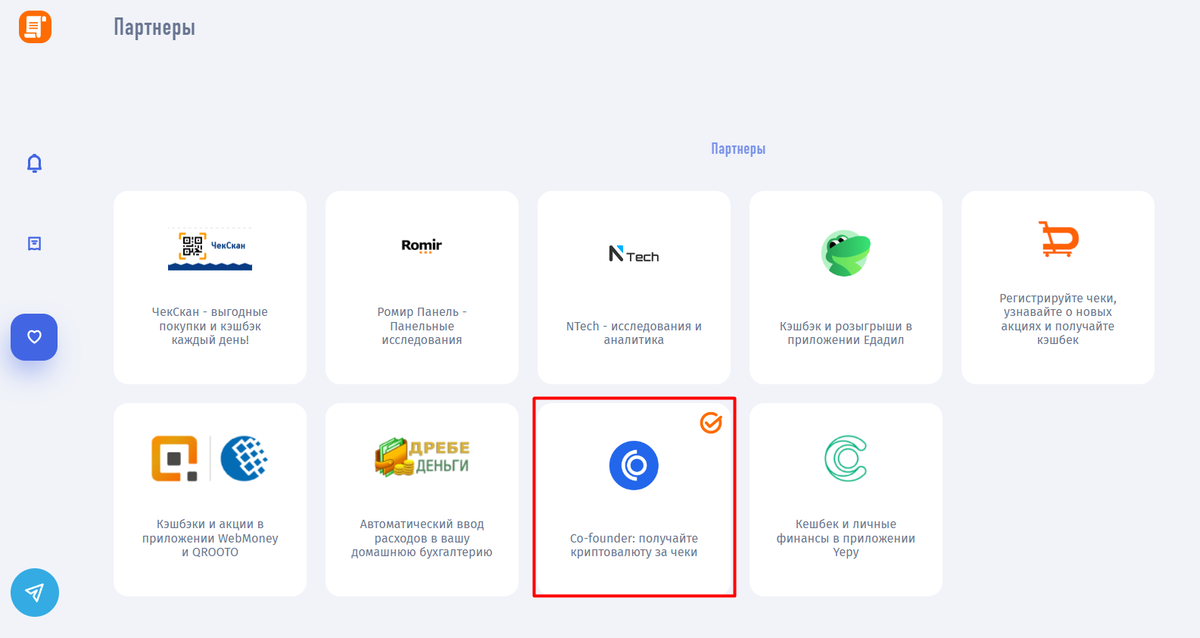Click the blue WebMoney globe logo
Viewport: 1200px width, 638px height.
(x=243, y=458)
